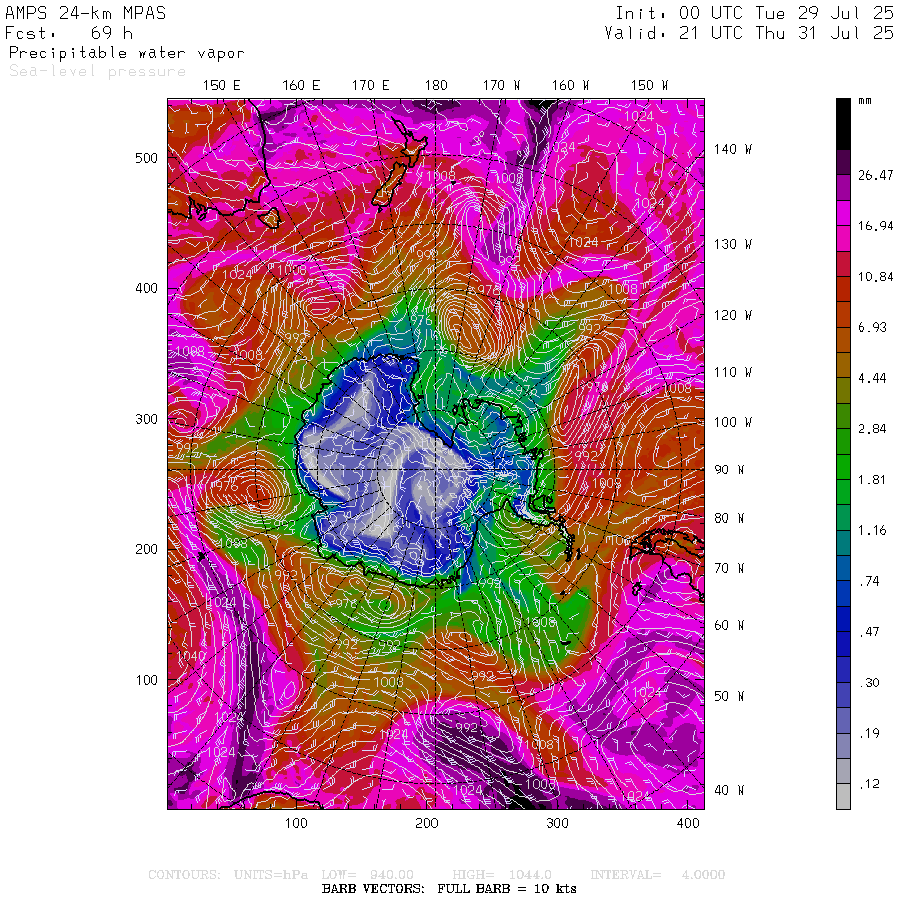Screen dimensions: 900x900
Task: Click the light gray swatch at the colorbar bottom
Action: pyautogui.click(x=843, y=796)
